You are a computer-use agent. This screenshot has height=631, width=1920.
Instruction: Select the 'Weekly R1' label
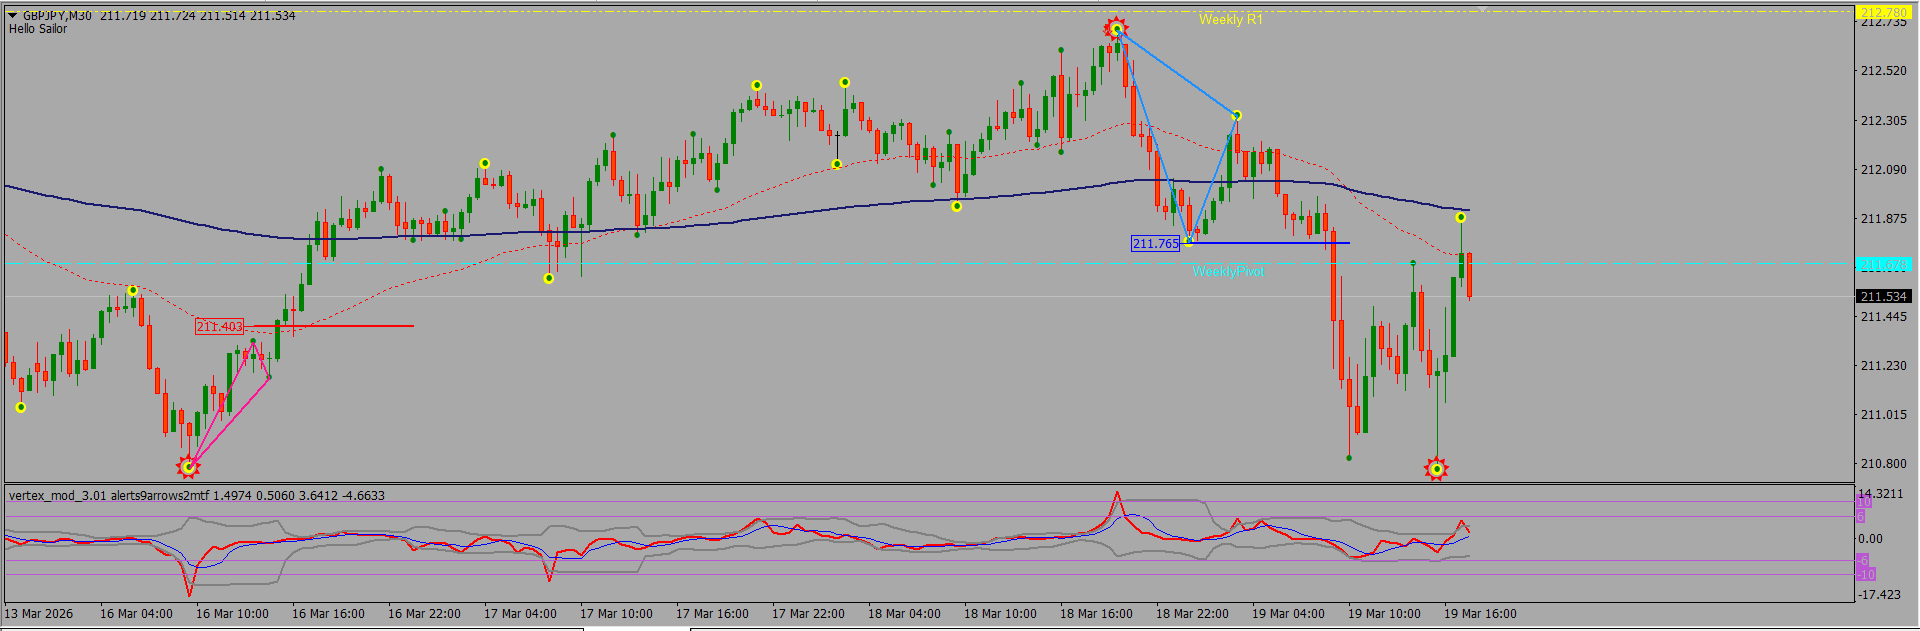1230,19
